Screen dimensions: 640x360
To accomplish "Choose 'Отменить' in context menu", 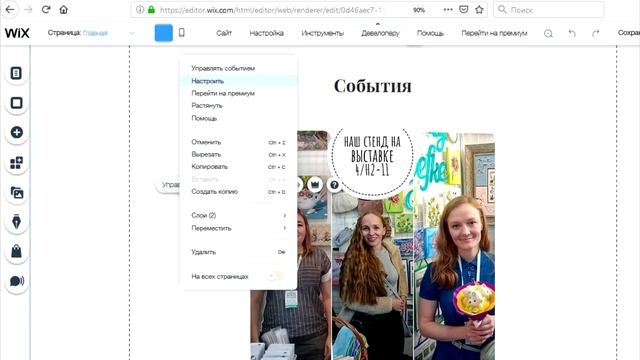I will (238, 142).
